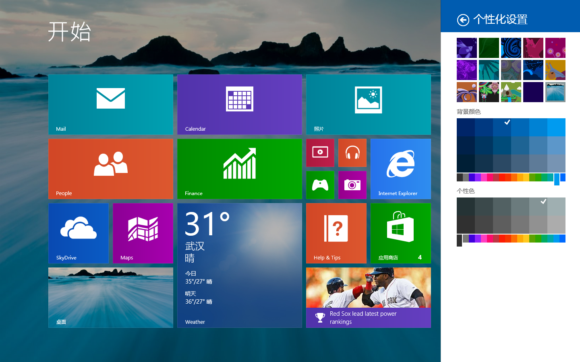Screen dimensions: 580x362
Task: Launch the People tile
Action: [x=111, y=169]
